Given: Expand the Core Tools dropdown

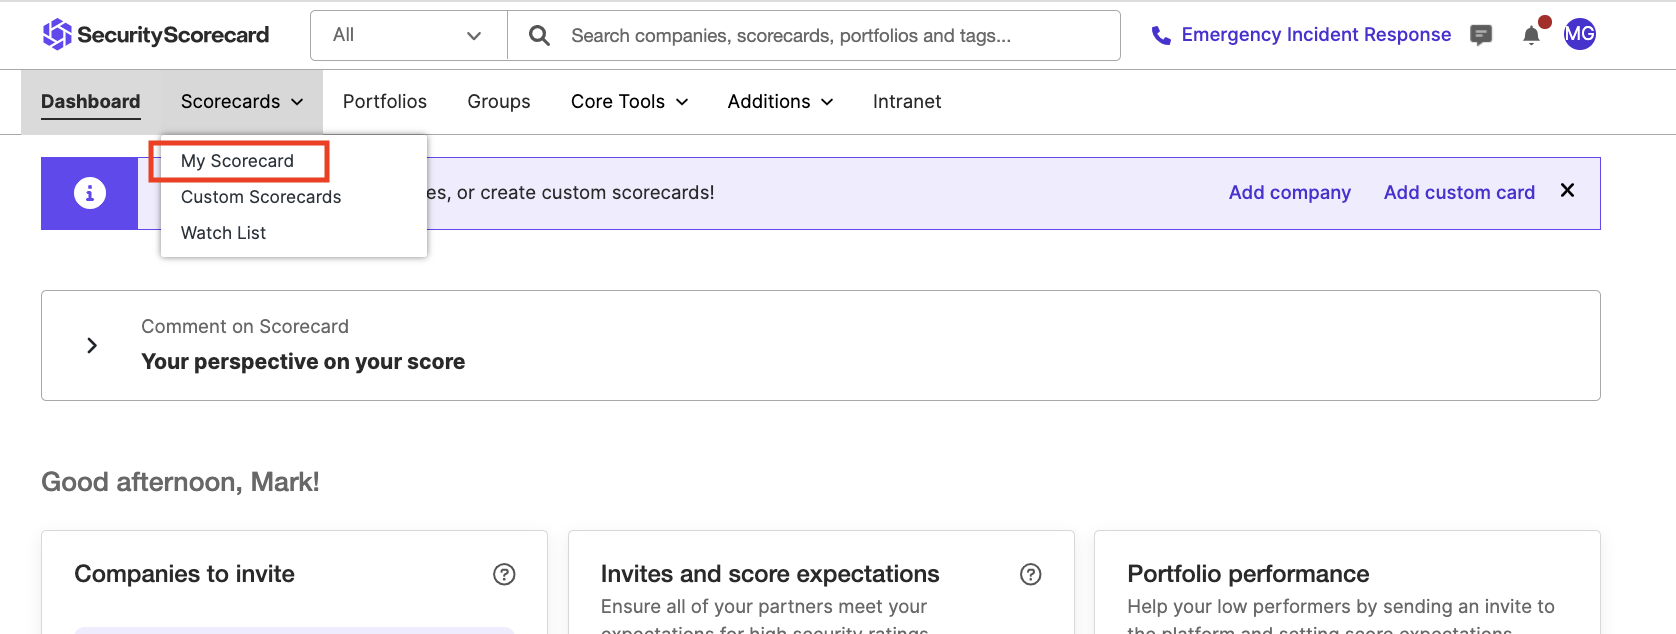Looking at the screenshot, I should [x=629, y=102].
